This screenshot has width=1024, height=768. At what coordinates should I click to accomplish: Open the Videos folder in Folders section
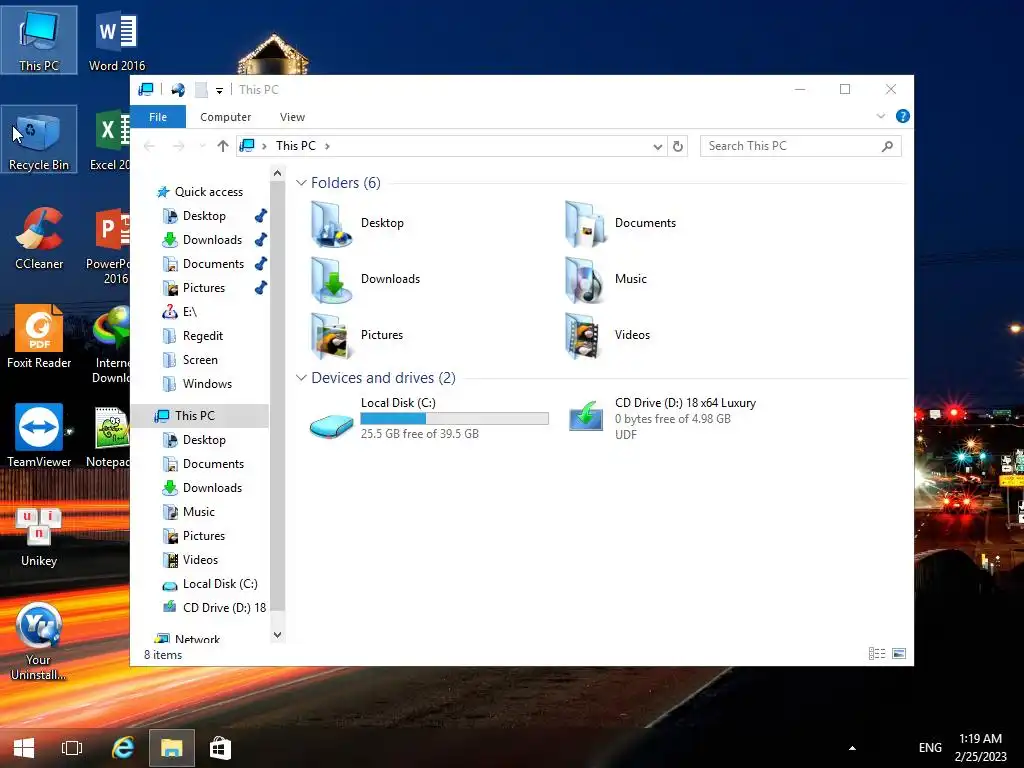(x=607, y=336)
